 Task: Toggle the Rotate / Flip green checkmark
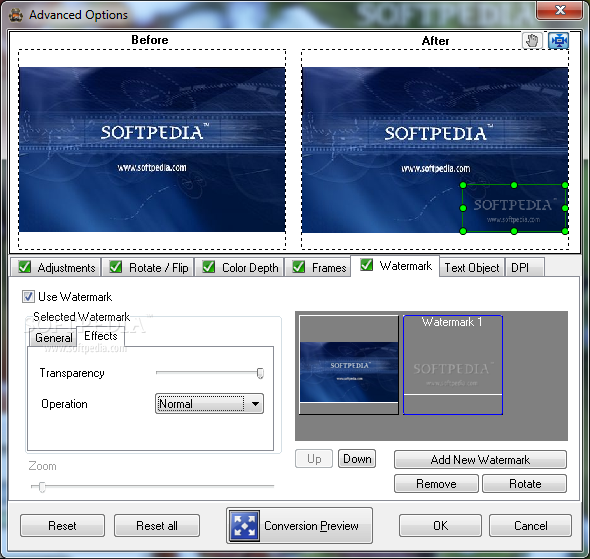tap(115, 267)
